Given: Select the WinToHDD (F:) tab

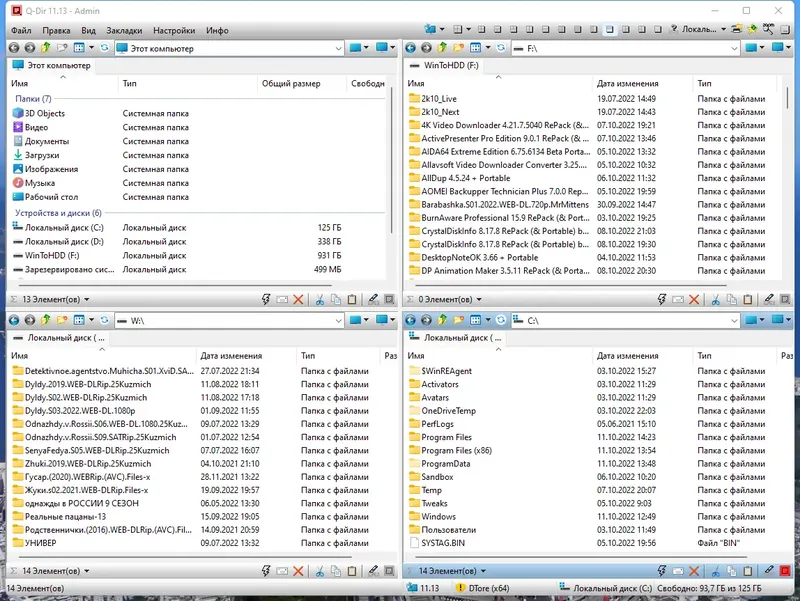Looking at the screenshot, I should (444, 65).
